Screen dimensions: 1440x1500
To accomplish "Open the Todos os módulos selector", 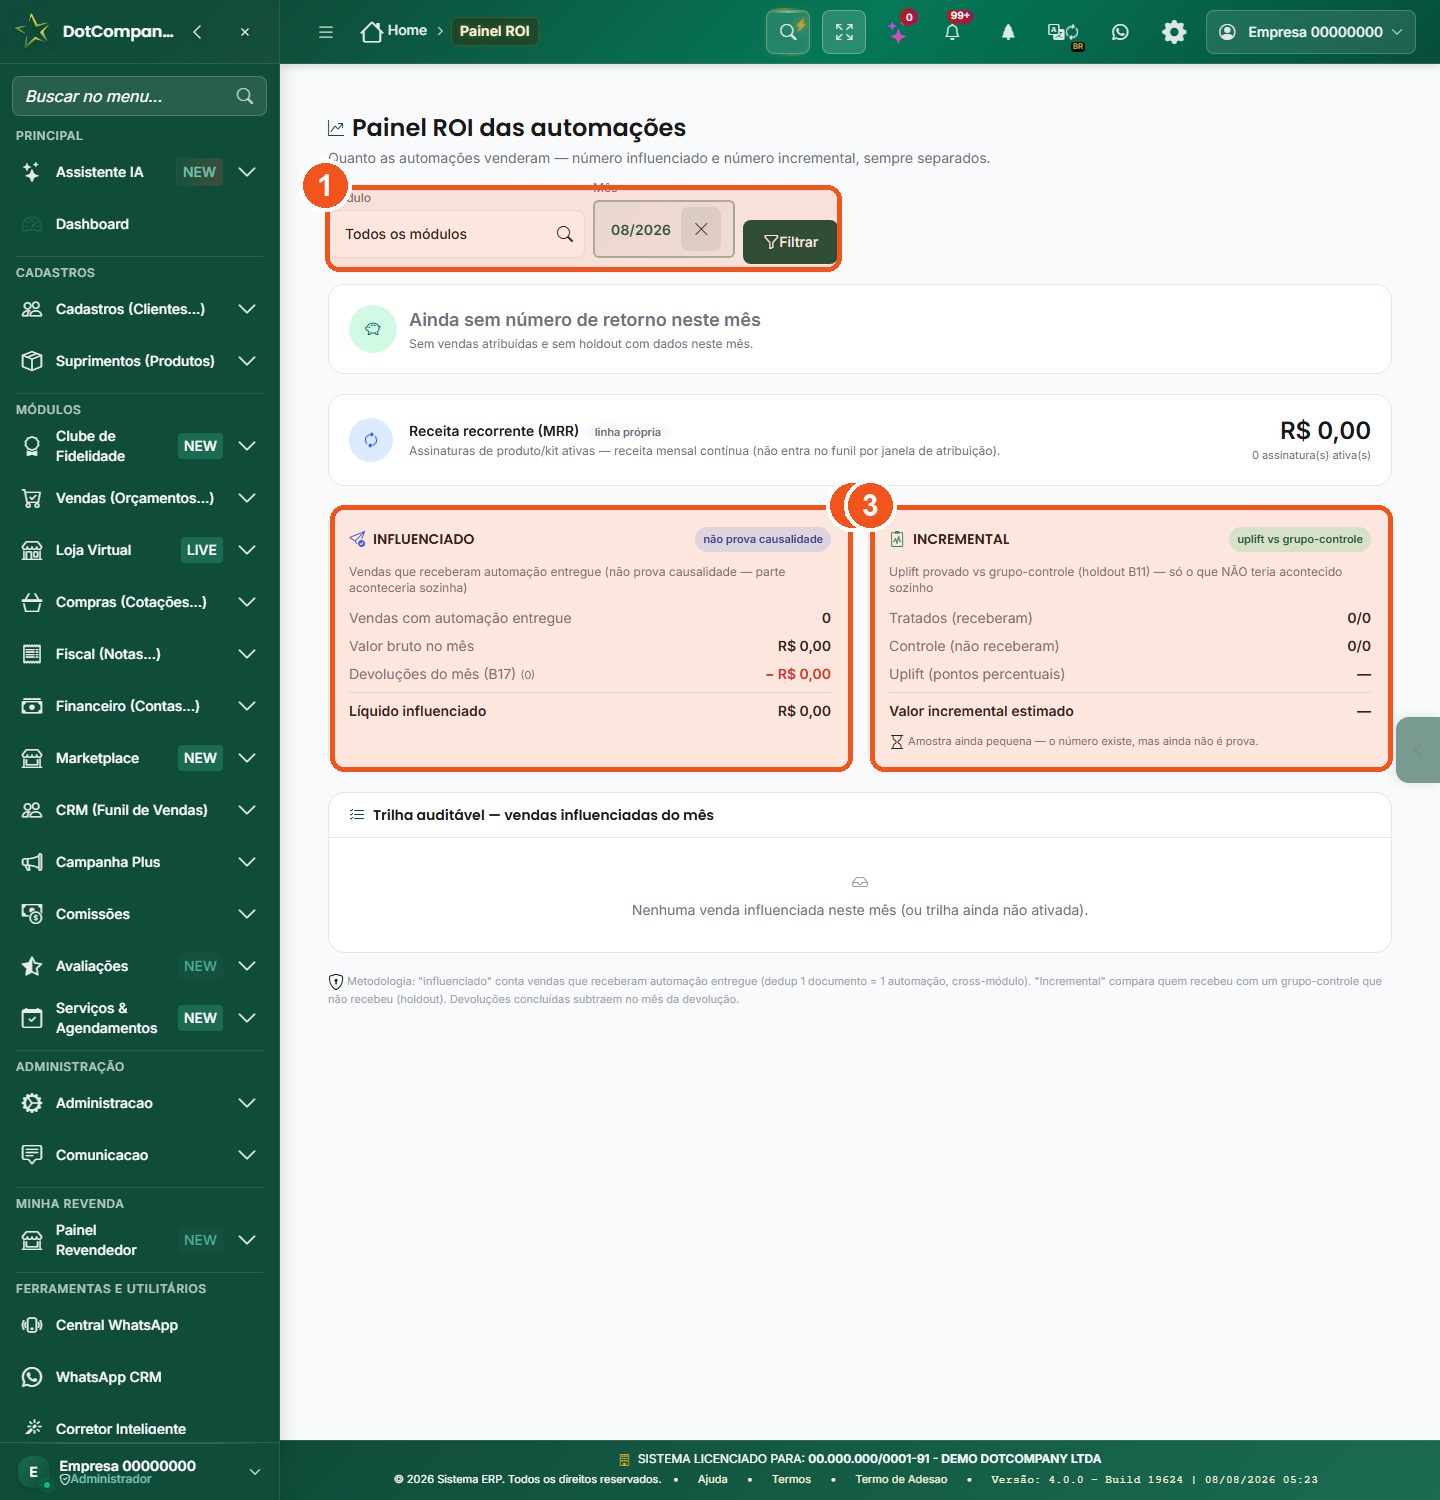I will 458,234.
